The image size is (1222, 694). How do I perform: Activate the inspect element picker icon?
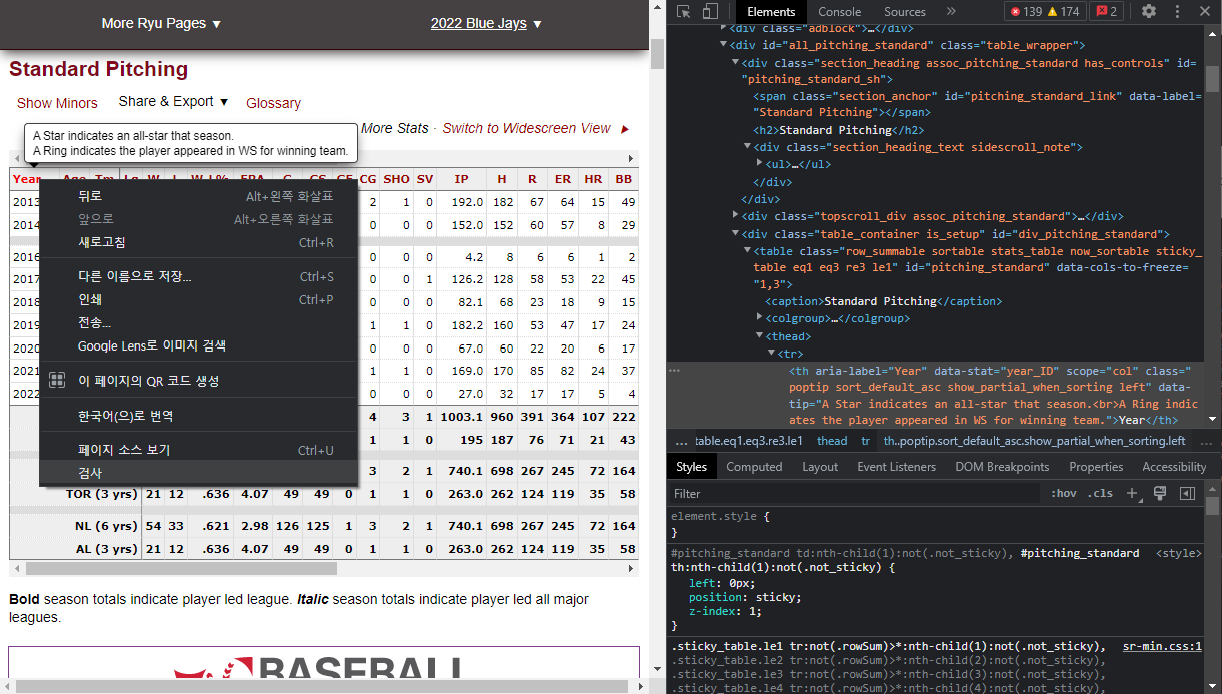(683, 12)
